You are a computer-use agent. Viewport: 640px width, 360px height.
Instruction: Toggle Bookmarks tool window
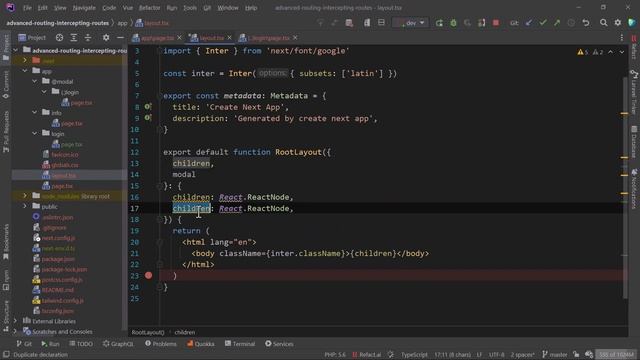pyautogui.click(x=6, y=242)
